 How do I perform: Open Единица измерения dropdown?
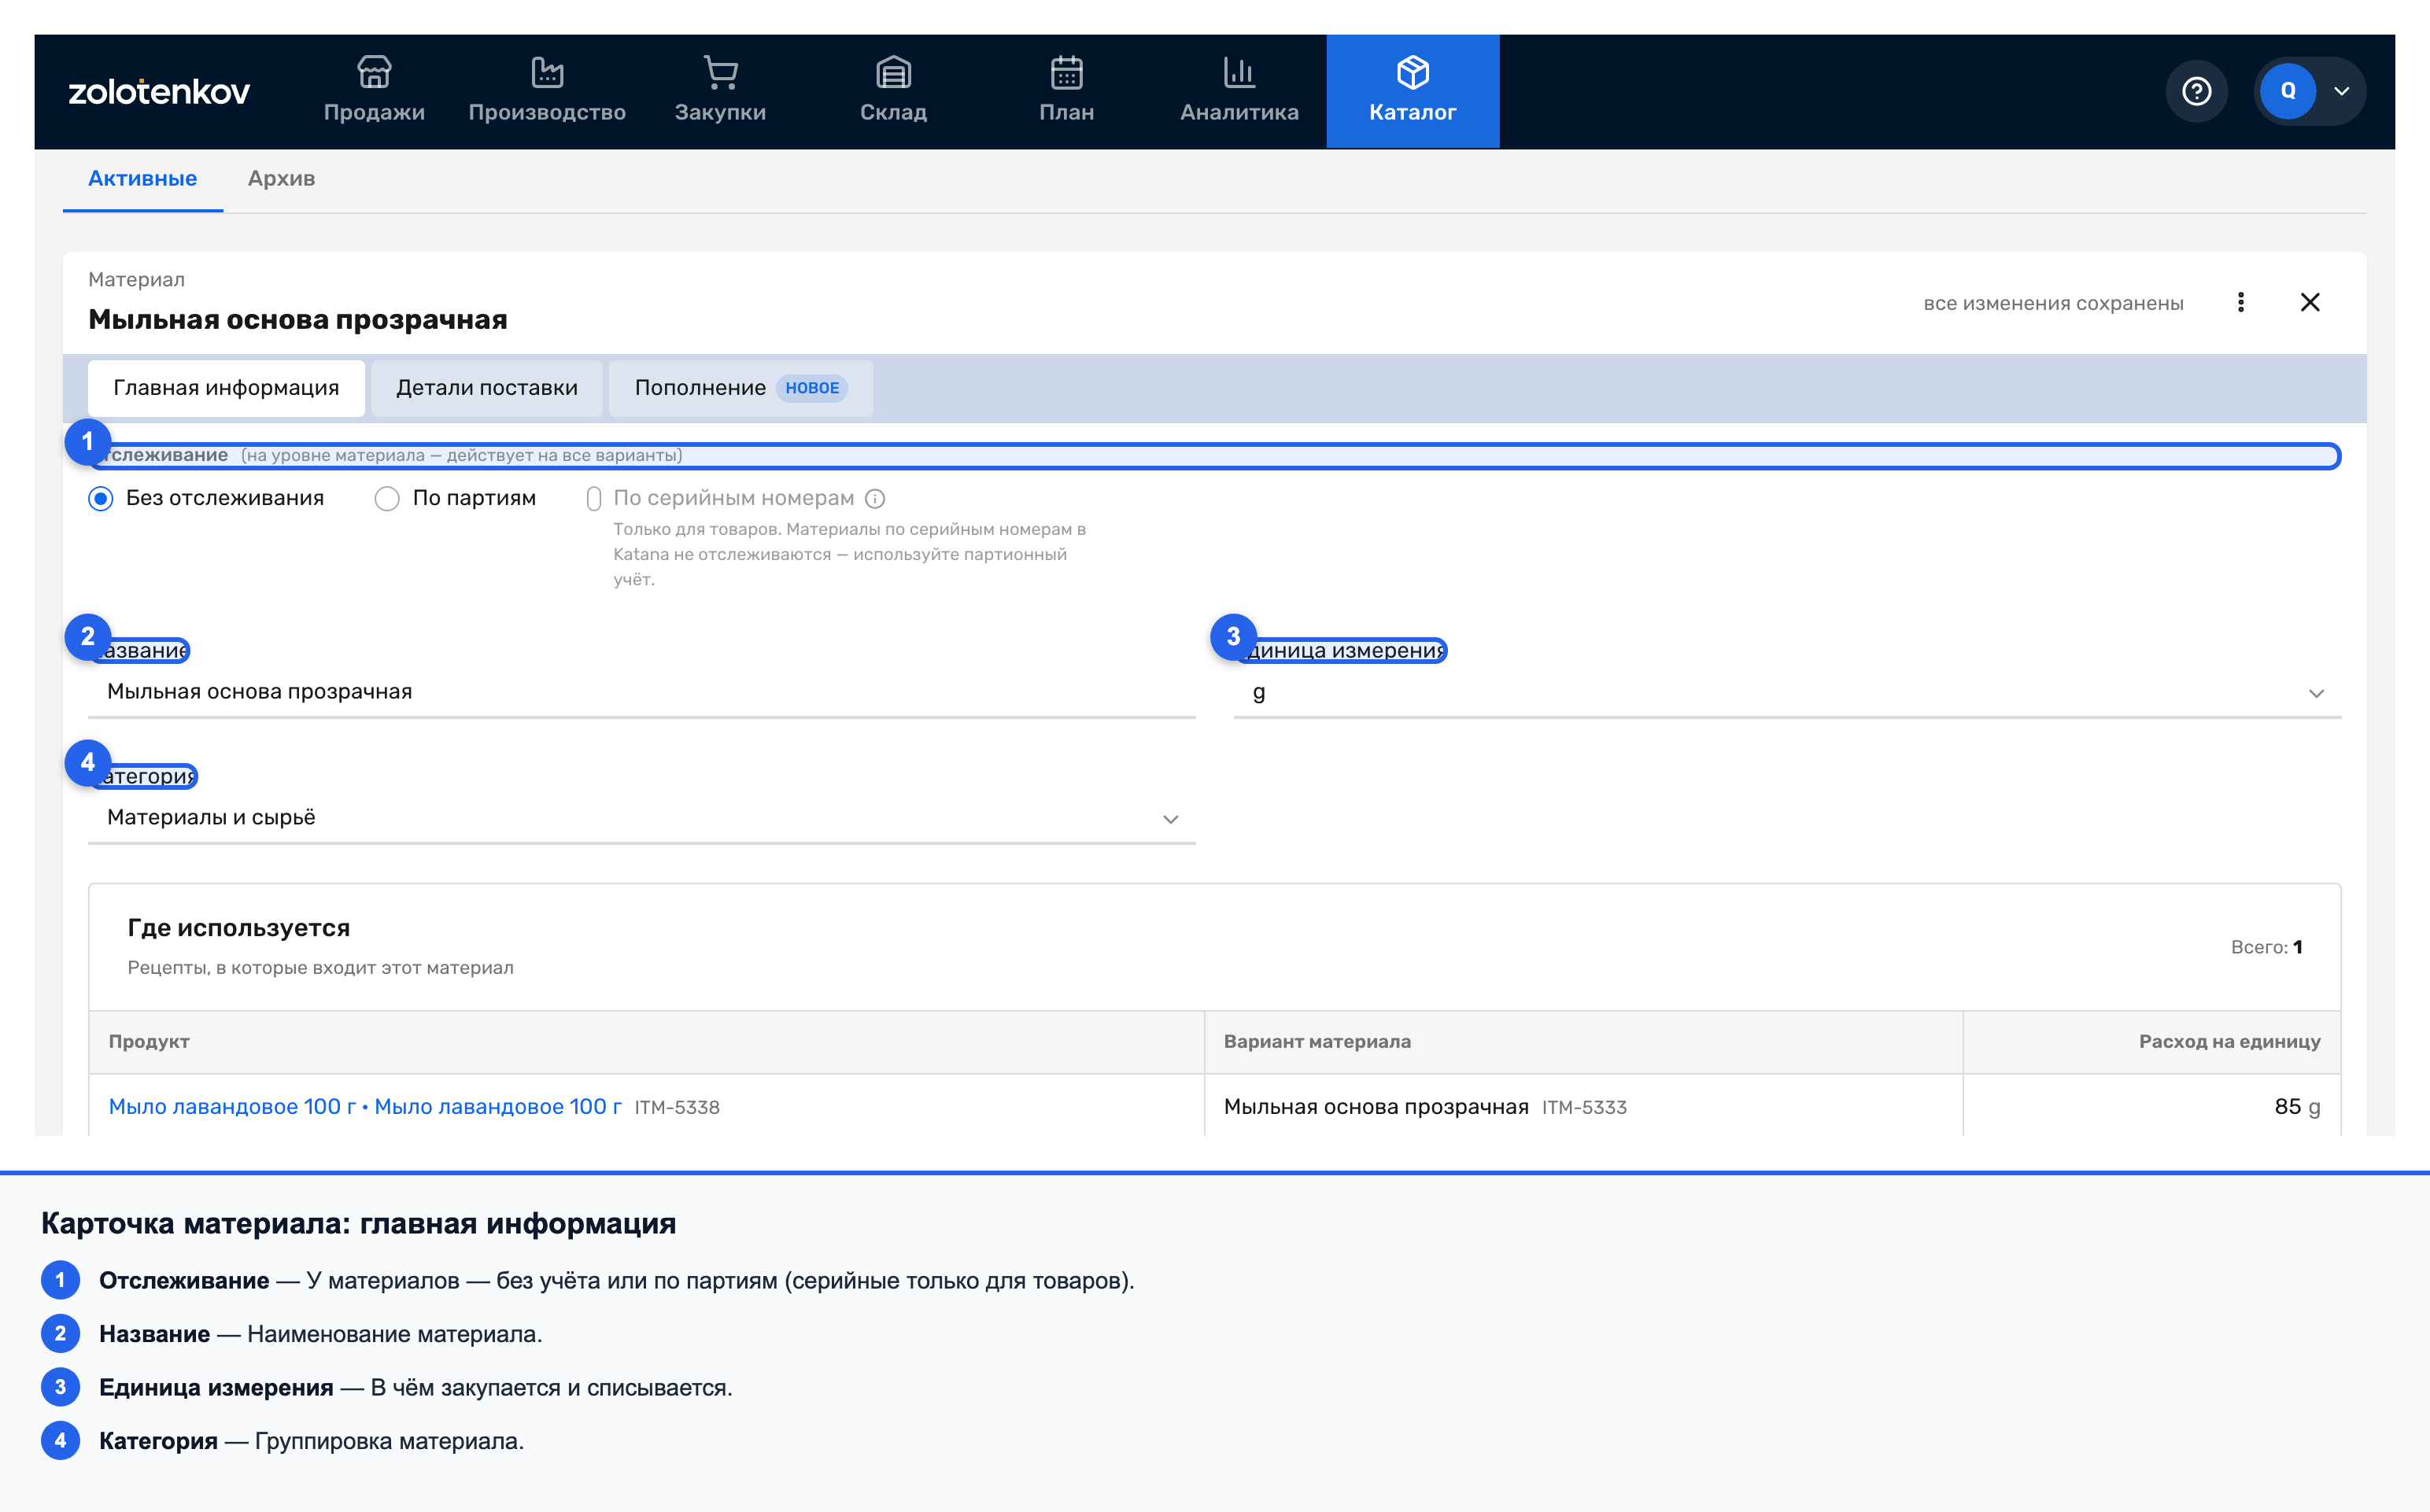click(1787, 692)
